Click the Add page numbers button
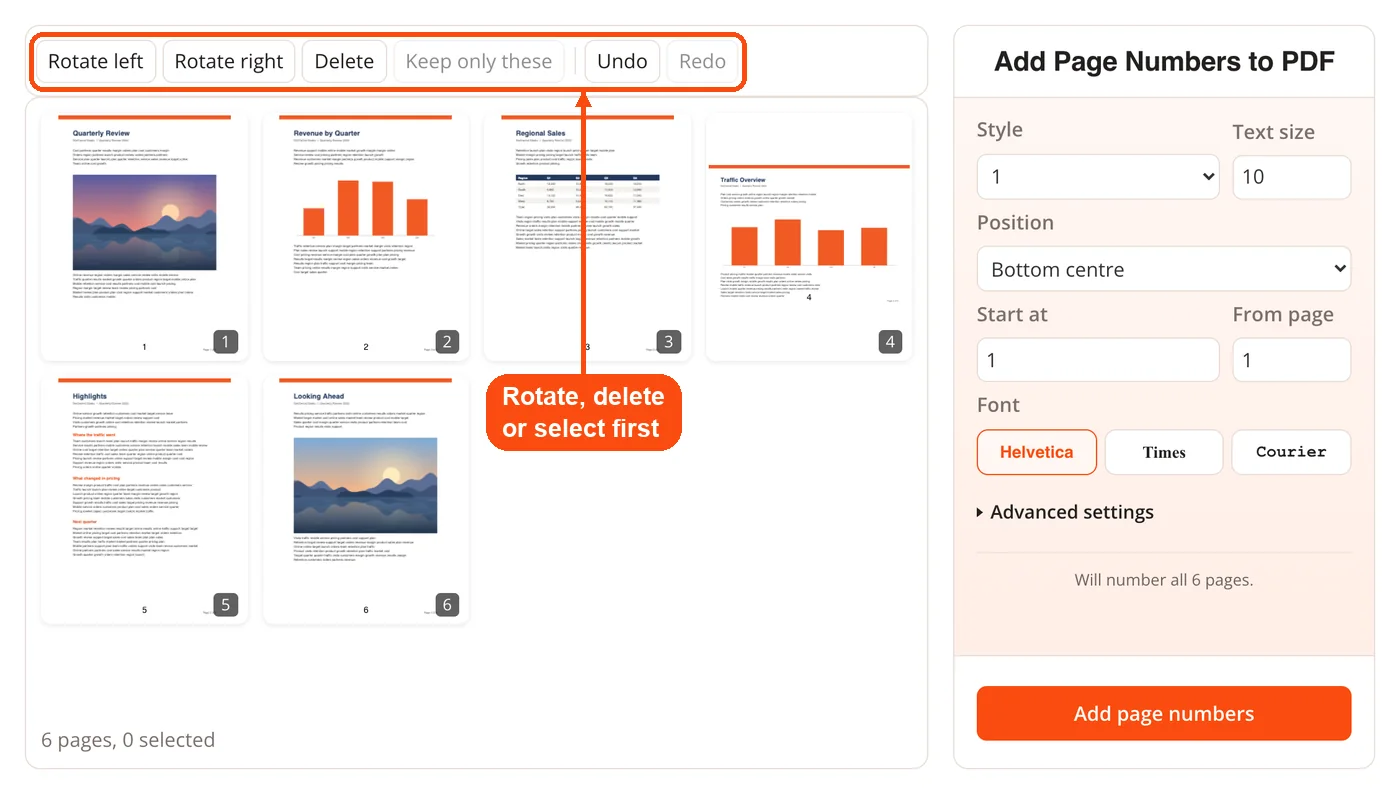The width and height of the screenshot is (1400, 794). 1164,714
